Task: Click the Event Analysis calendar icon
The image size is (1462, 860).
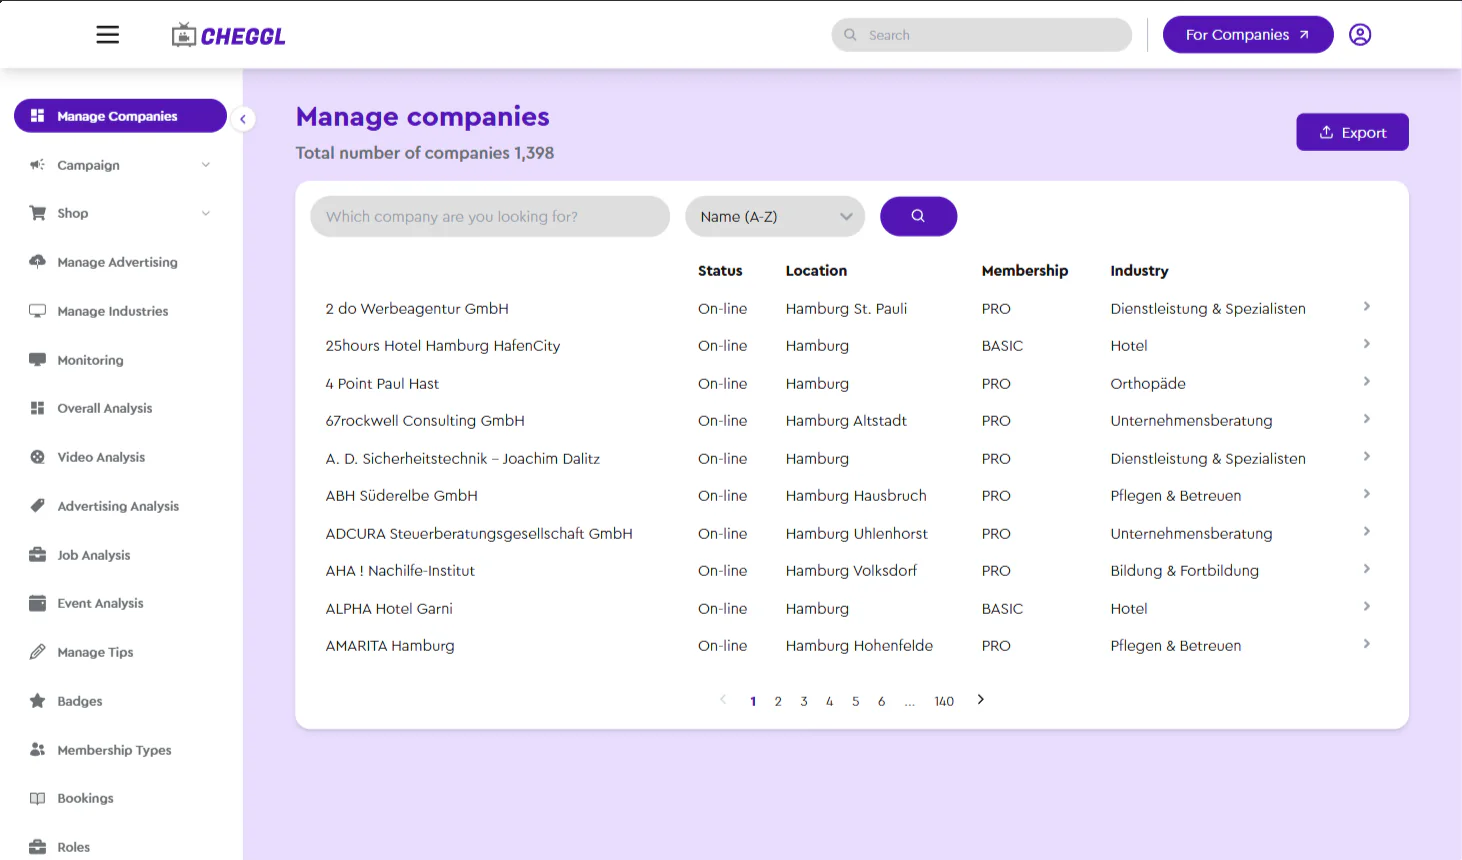Action: [x=38, y=603]
